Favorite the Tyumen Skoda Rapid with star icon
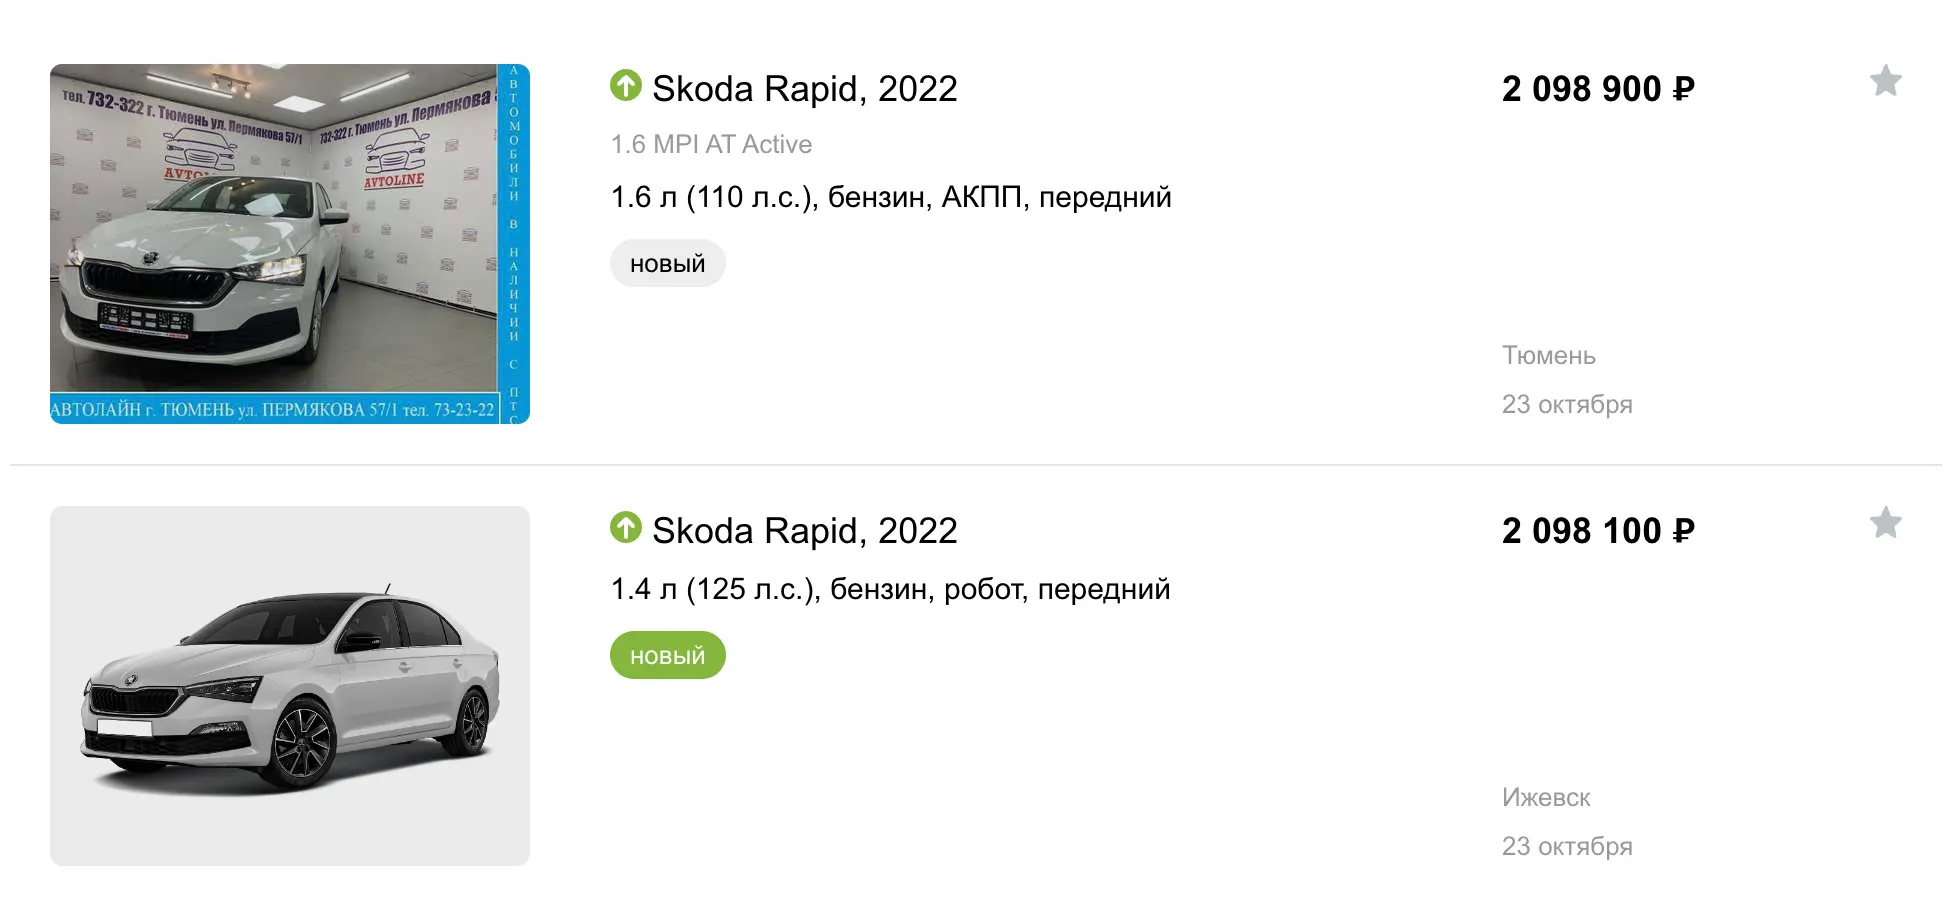Viewport: 1956px width, 902px height. 1885,81
